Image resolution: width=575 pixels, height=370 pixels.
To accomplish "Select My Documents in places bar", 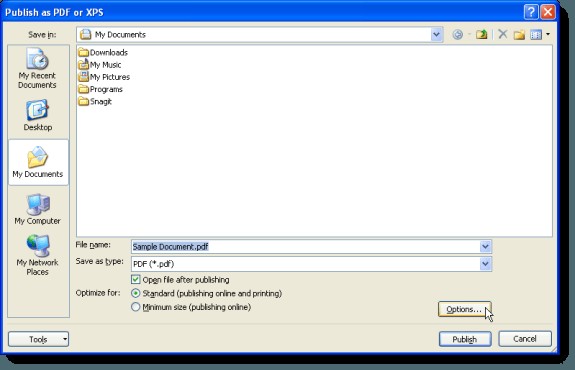I will [x=38, y=162].
